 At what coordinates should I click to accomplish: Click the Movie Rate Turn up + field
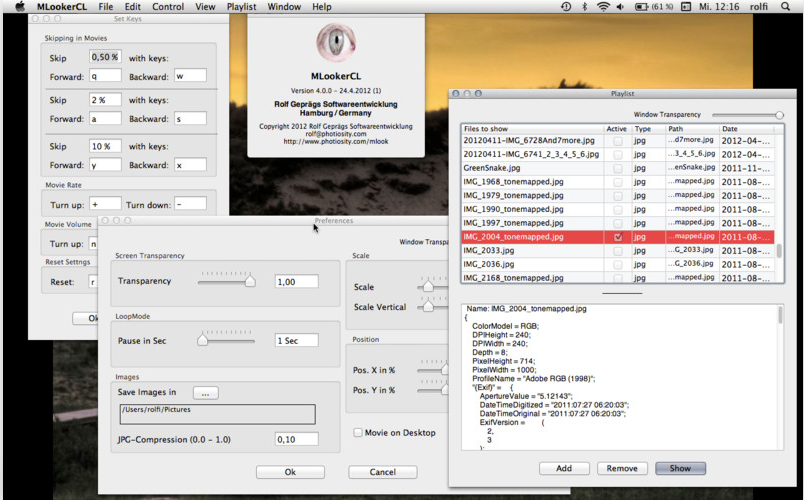click(105, 204)
